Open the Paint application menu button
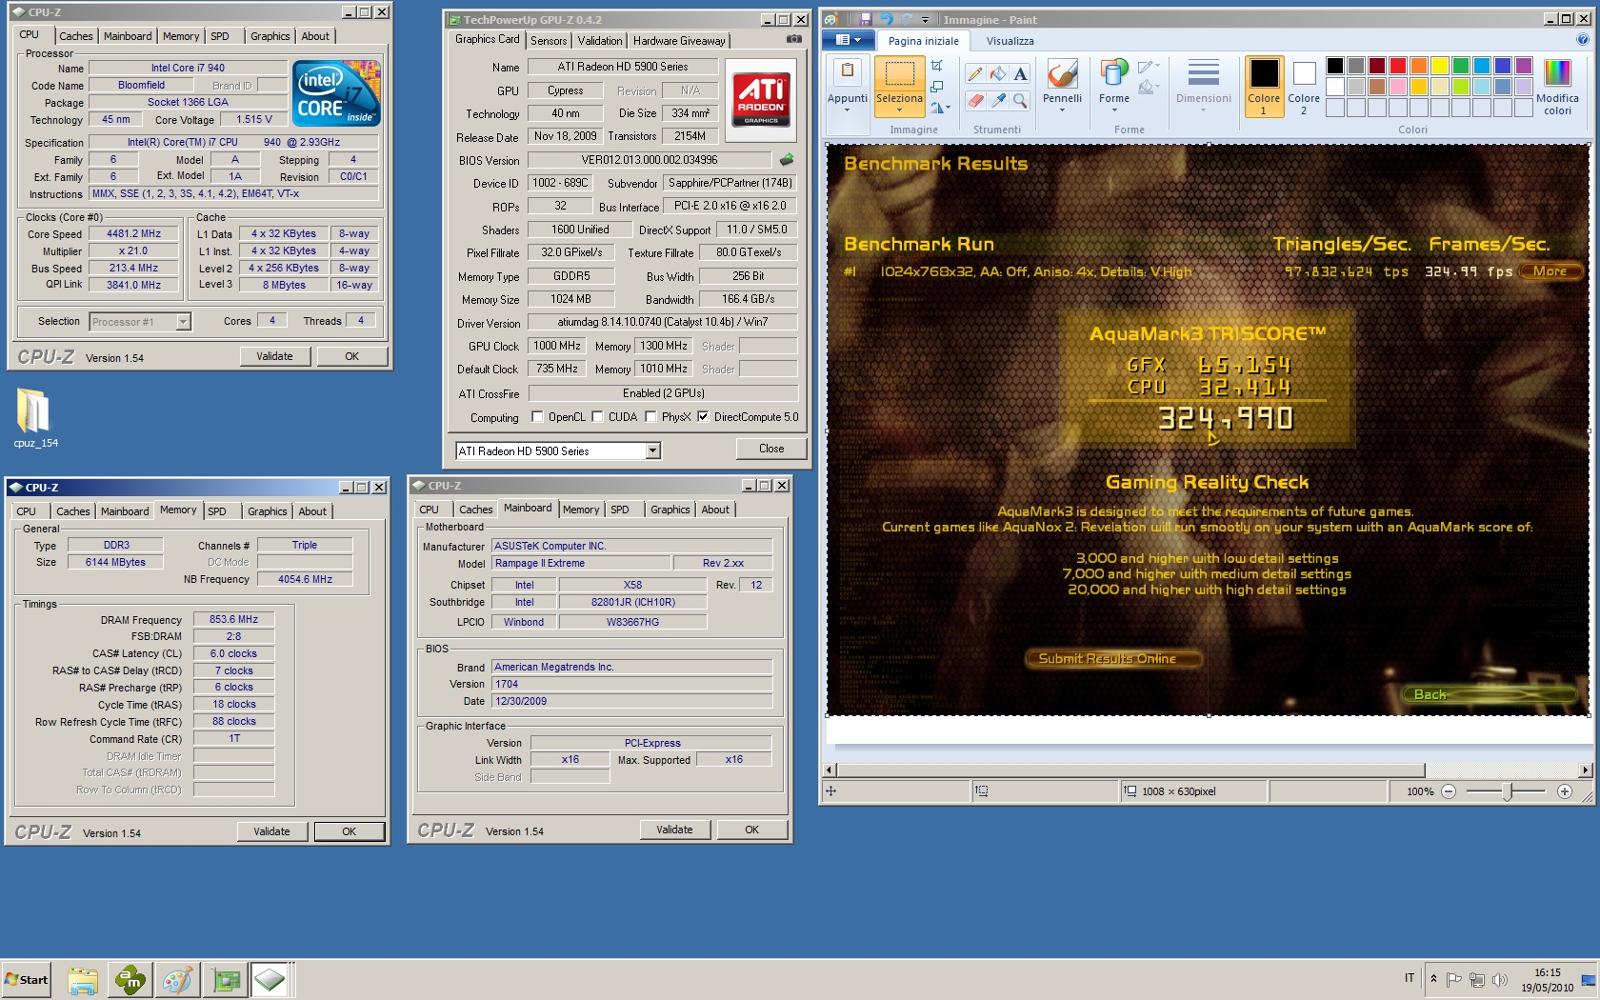1600x1000 pixels. [x=849, y=40]
